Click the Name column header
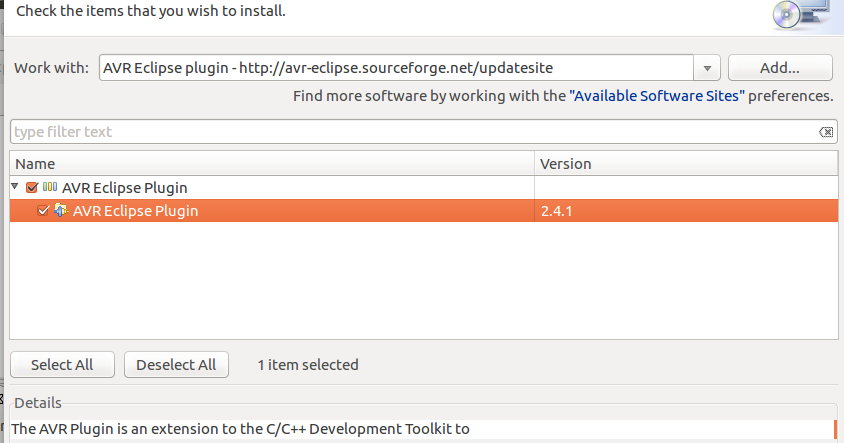Screen dimensions: 844x443 pyautogui.click(x=35, y=163)
